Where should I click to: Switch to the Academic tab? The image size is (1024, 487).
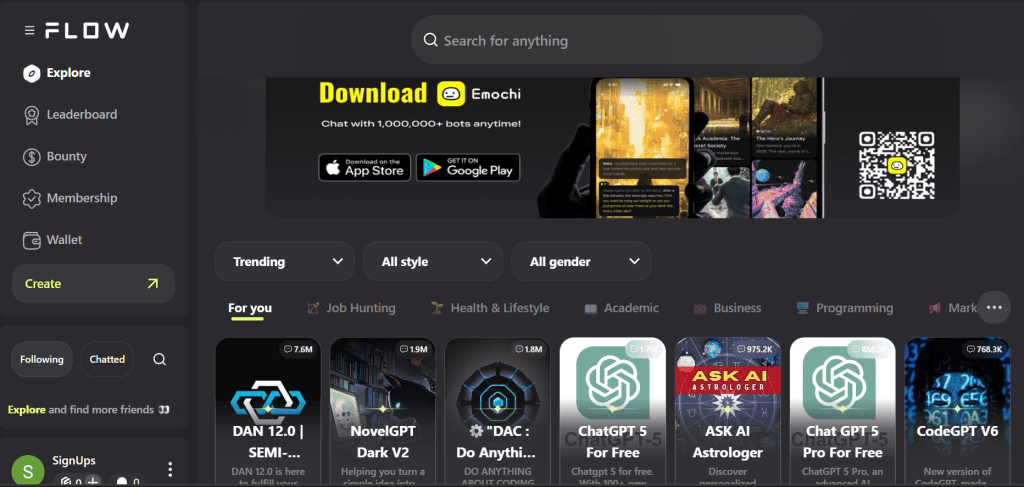(x=622, y=308)
